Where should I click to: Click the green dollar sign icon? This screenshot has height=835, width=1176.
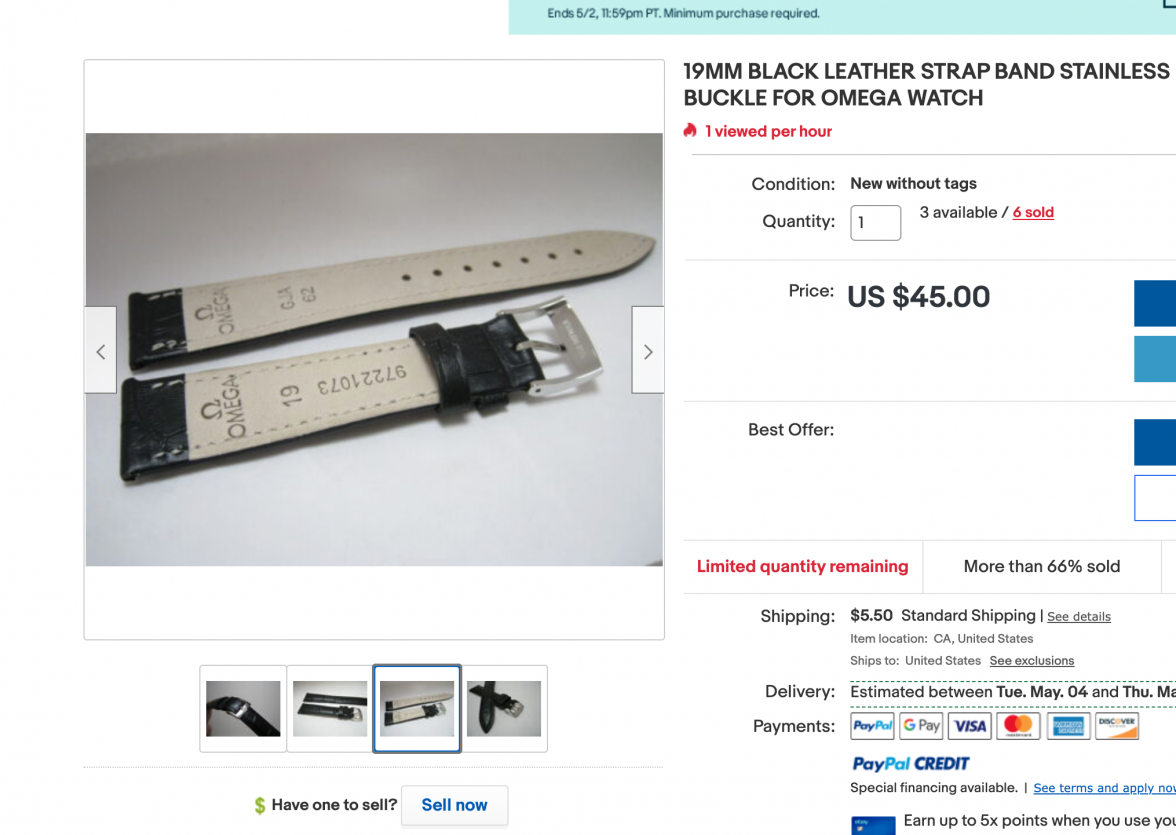click(260, 806)
